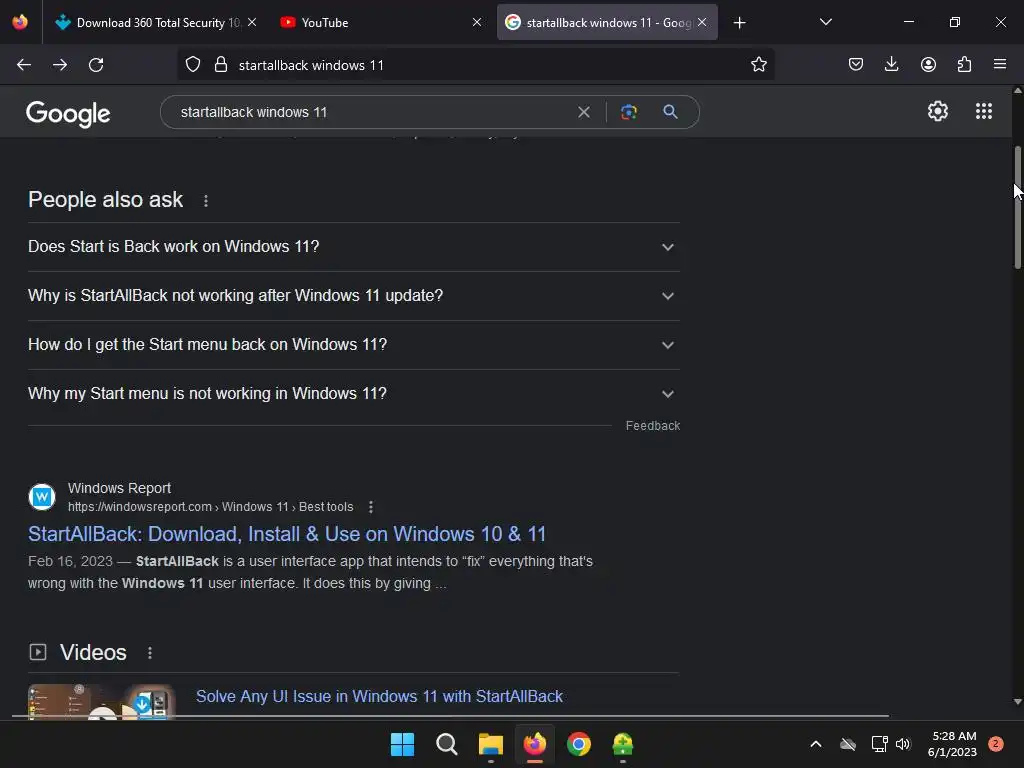The height and width of the screenshot is (768, 1024).
Task: Focus the Firefox address bar
Action: click(477, 65)
